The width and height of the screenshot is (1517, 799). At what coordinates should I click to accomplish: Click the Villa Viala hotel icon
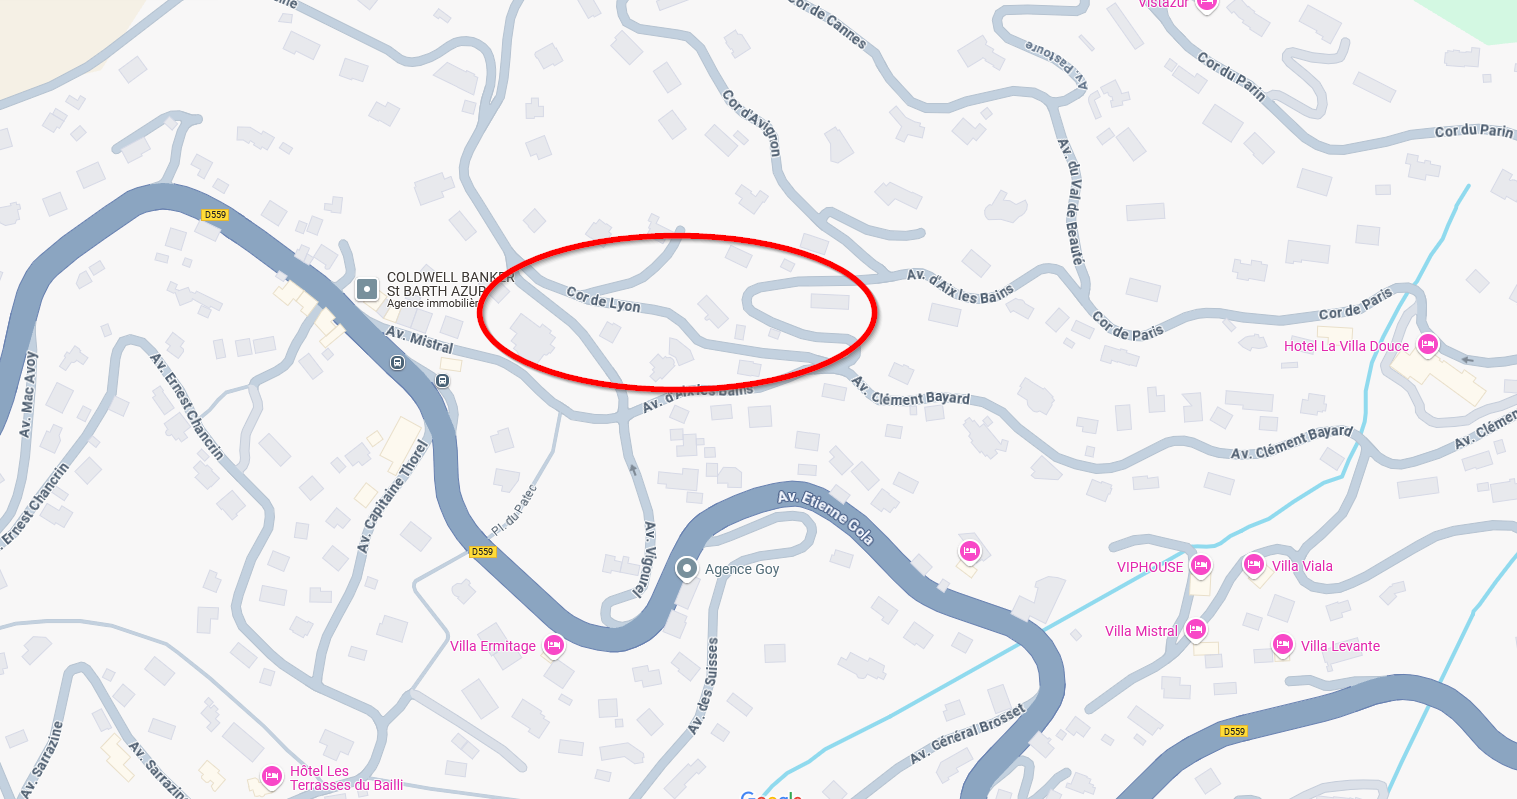click(x=1254, y=565)
